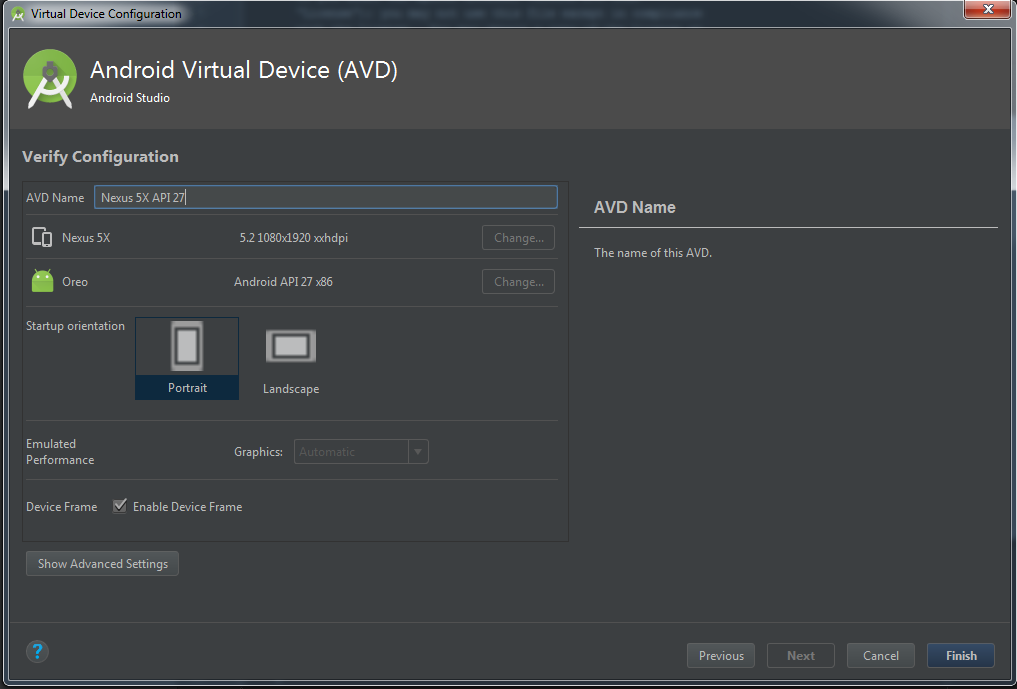This screenshot has height=689, width=1017.
Task: Click the Next button
Action: [x=800, y=656]
